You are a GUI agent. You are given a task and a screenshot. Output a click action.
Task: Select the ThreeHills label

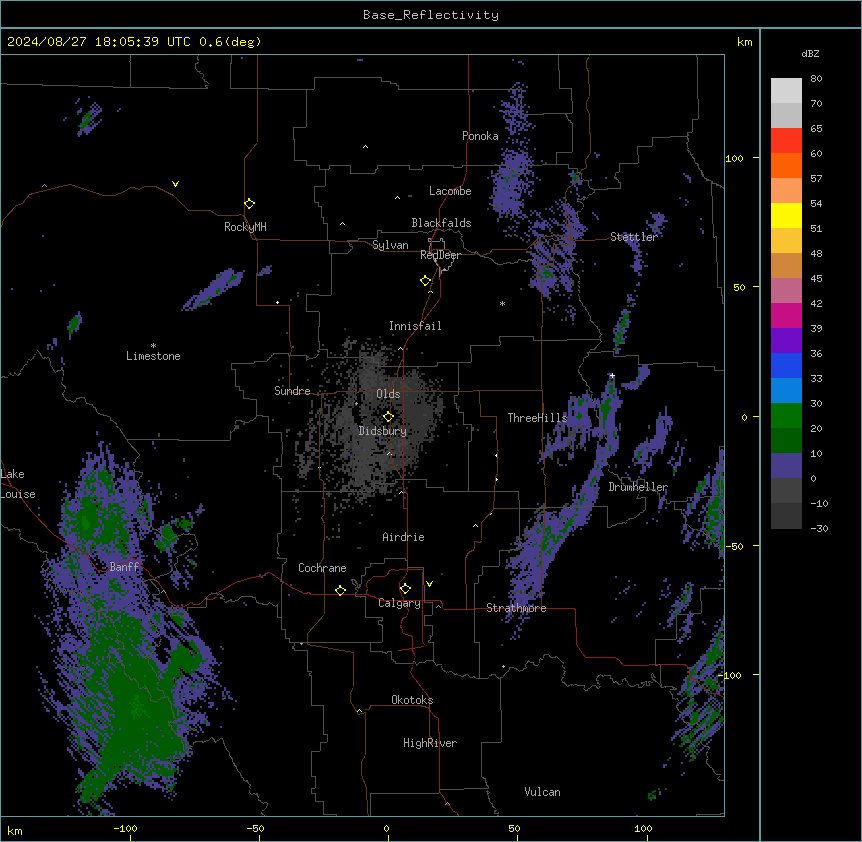click(x=537, y=418)
